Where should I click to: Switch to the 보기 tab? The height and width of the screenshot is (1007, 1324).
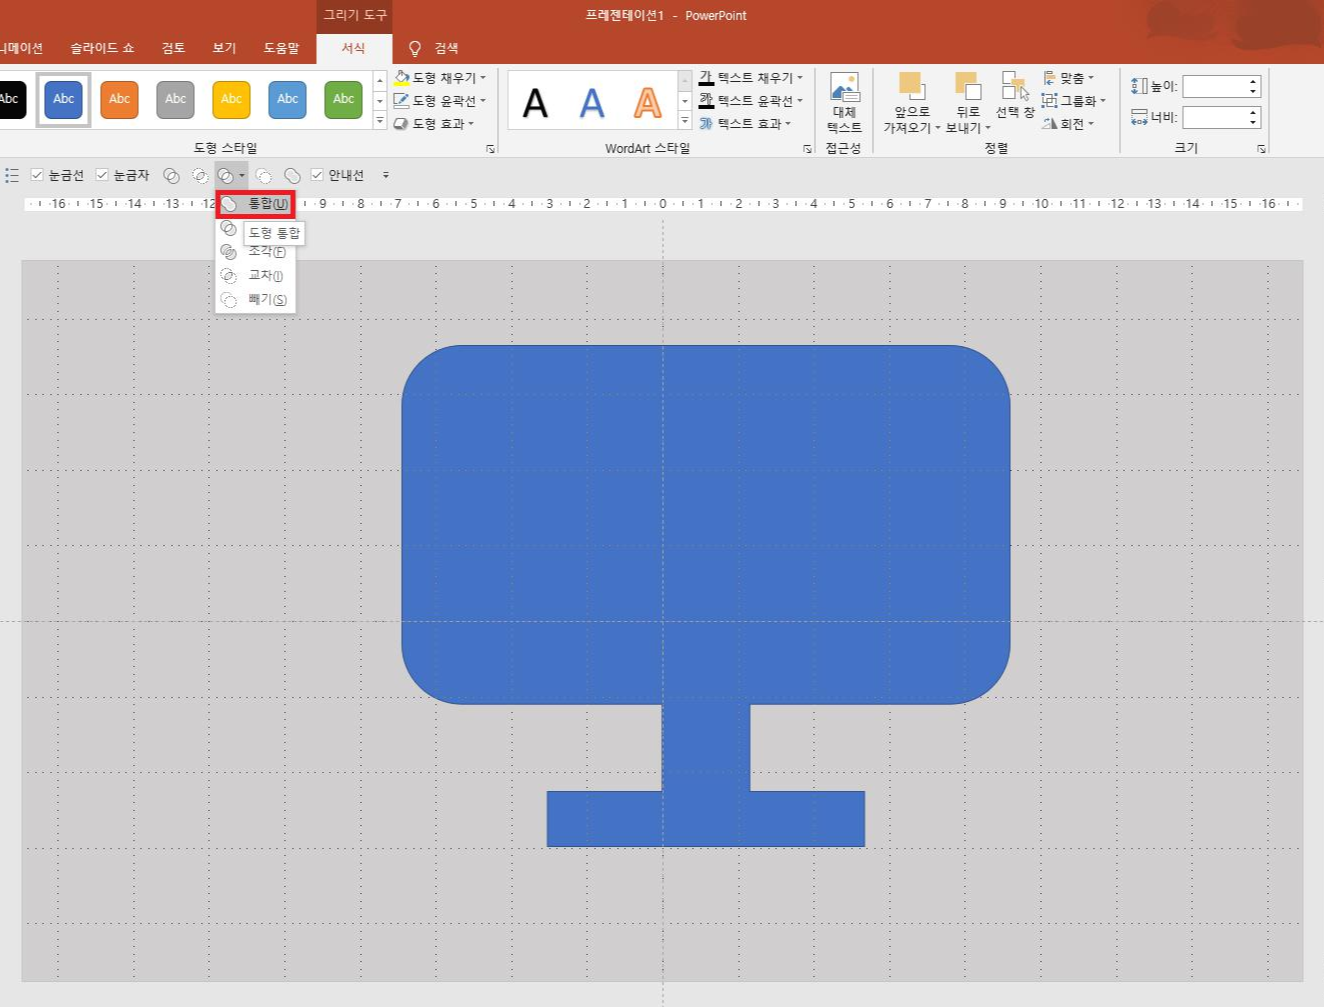coord(224,48)
